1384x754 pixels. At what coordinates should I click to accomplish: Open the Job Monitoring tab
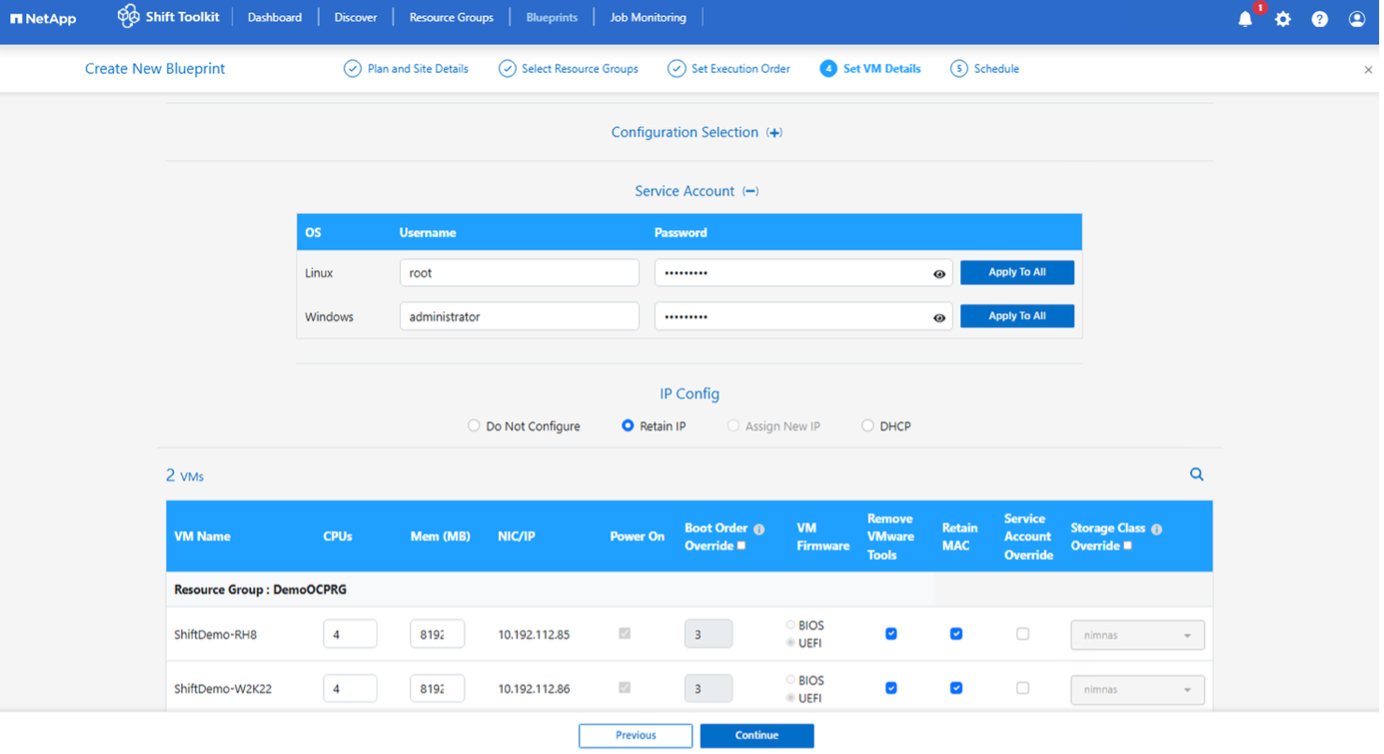648,17
